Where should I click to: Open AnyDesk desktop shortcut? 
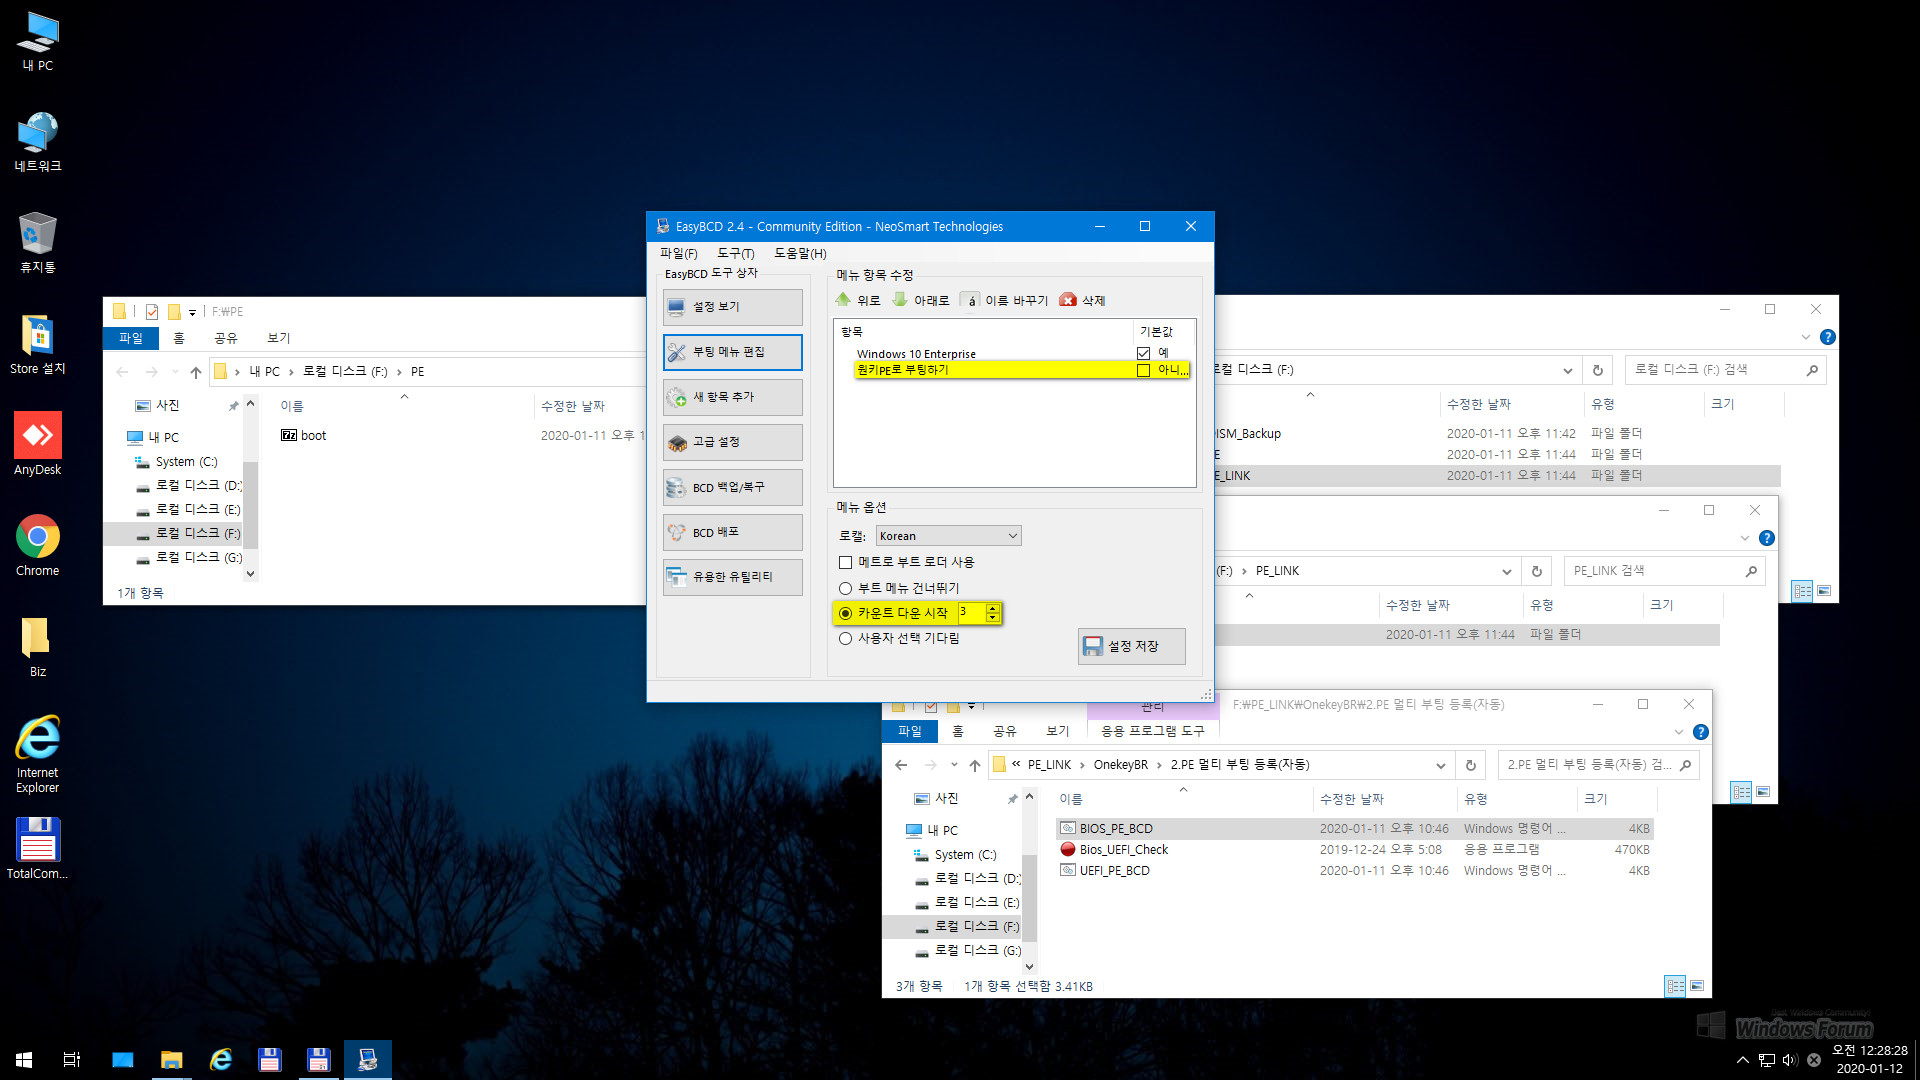[38, 444]
